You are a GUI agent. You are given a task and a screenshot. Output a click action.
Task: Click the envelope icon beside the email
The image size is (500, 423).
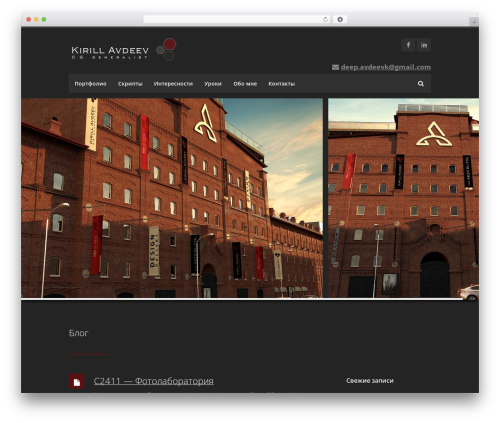coord(335,67)
